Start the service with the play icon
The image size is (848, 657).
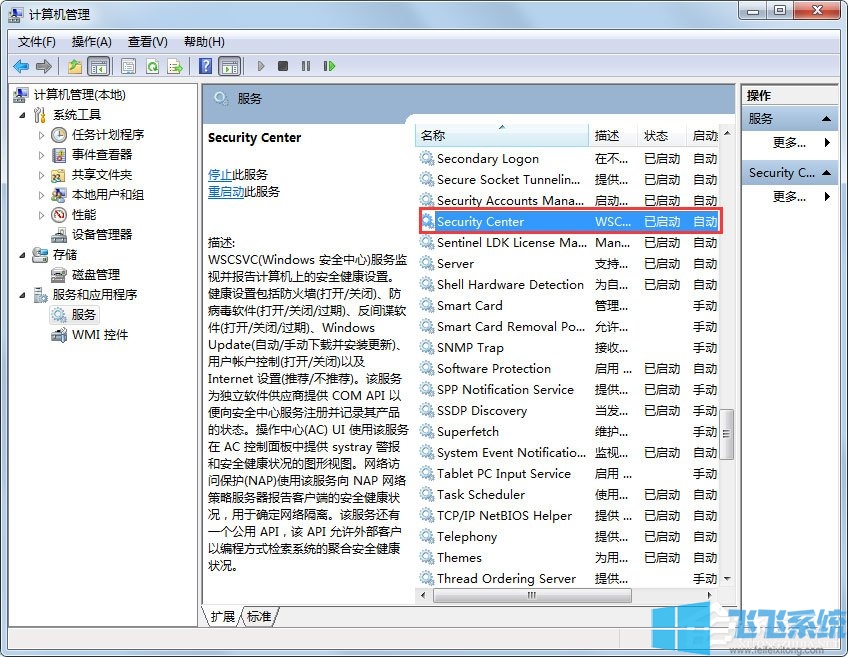pos(261,66)
